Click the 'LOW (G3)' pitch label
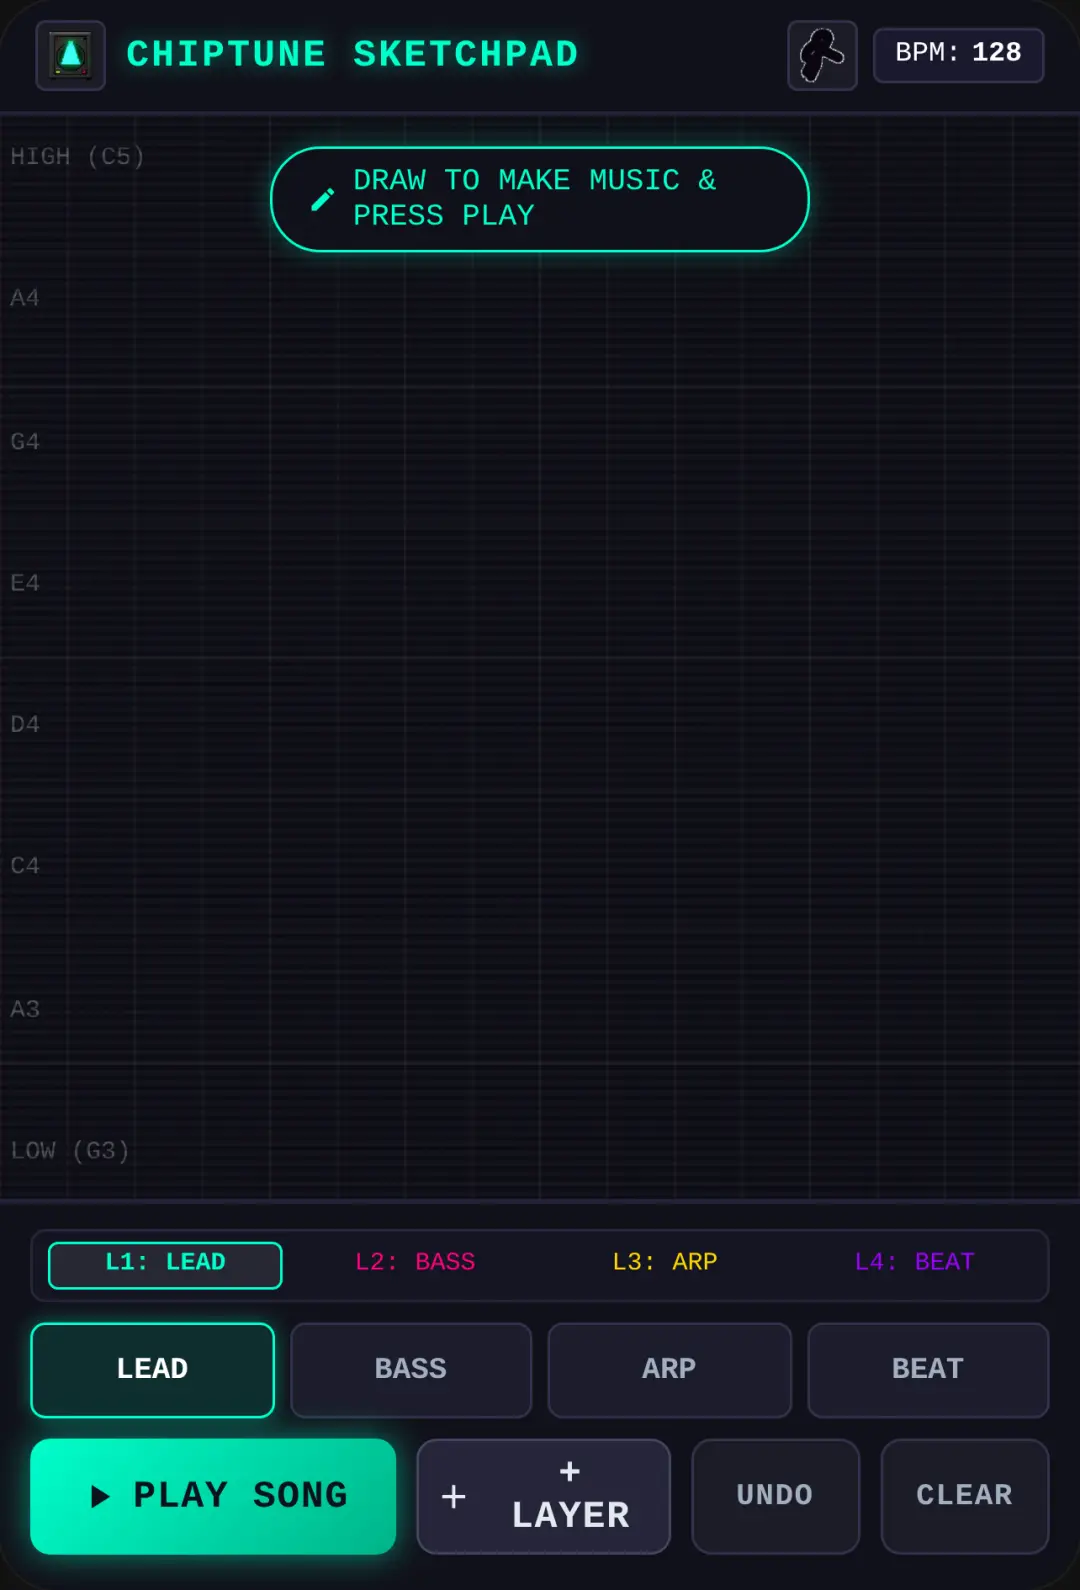This screenshot has width=1080, height=1590. point(70,1151)
